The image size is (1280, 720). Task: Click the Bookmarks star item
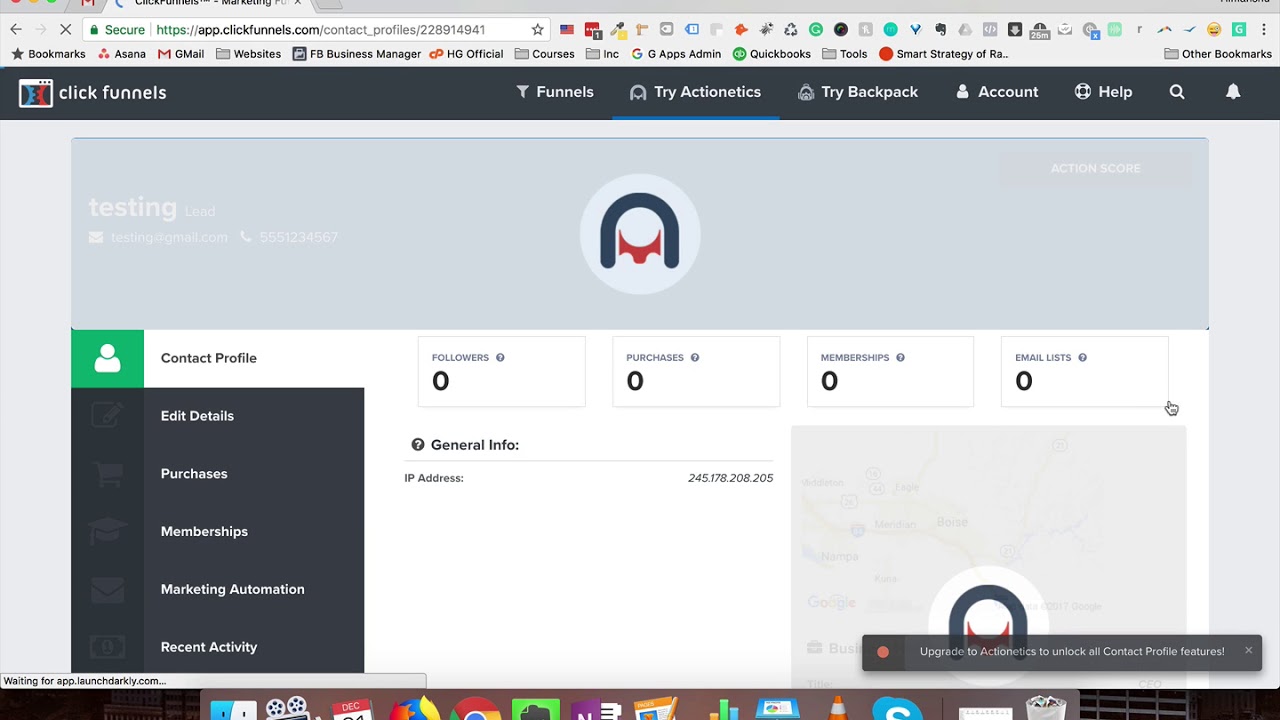click(x=48, y=54)
